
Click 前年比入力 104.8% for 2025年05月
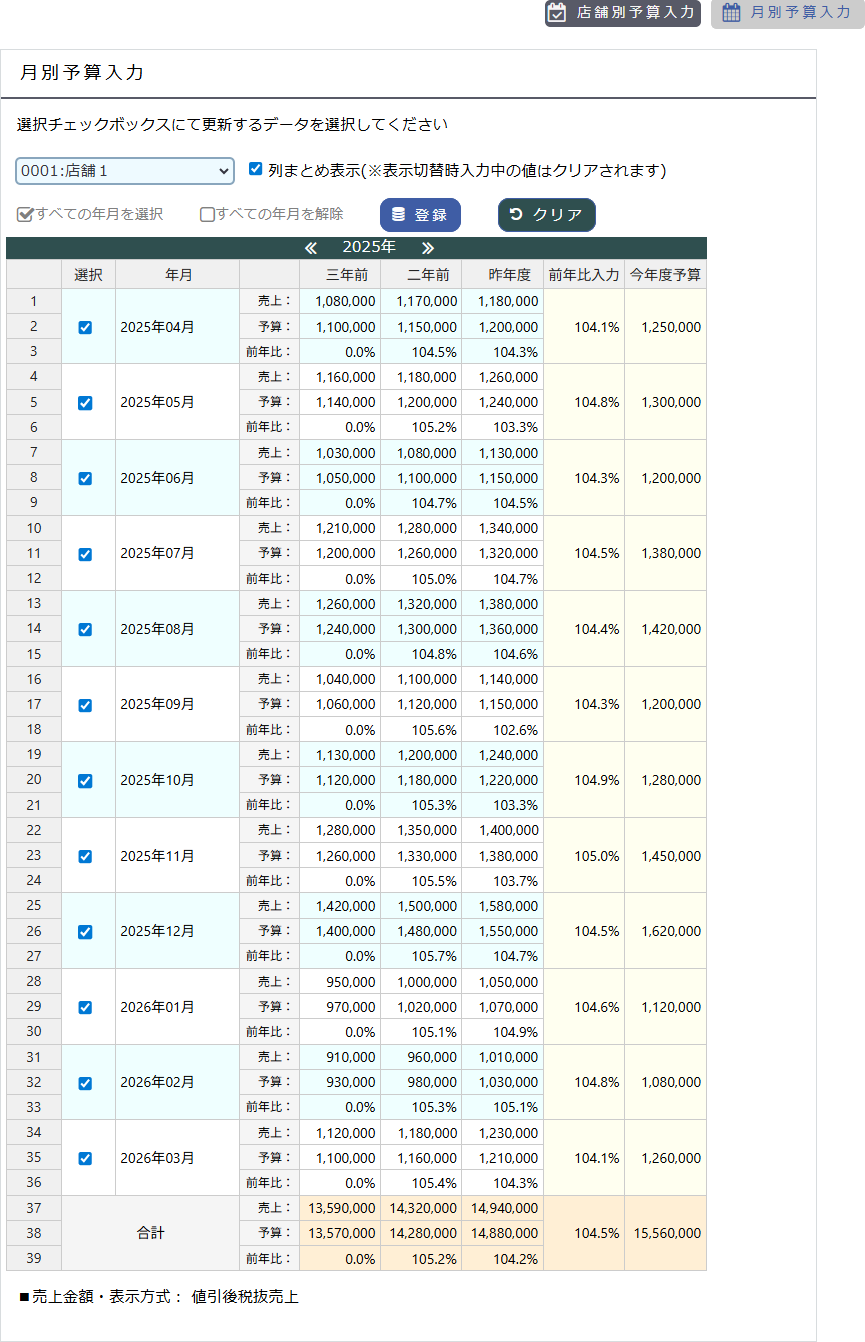584,402
